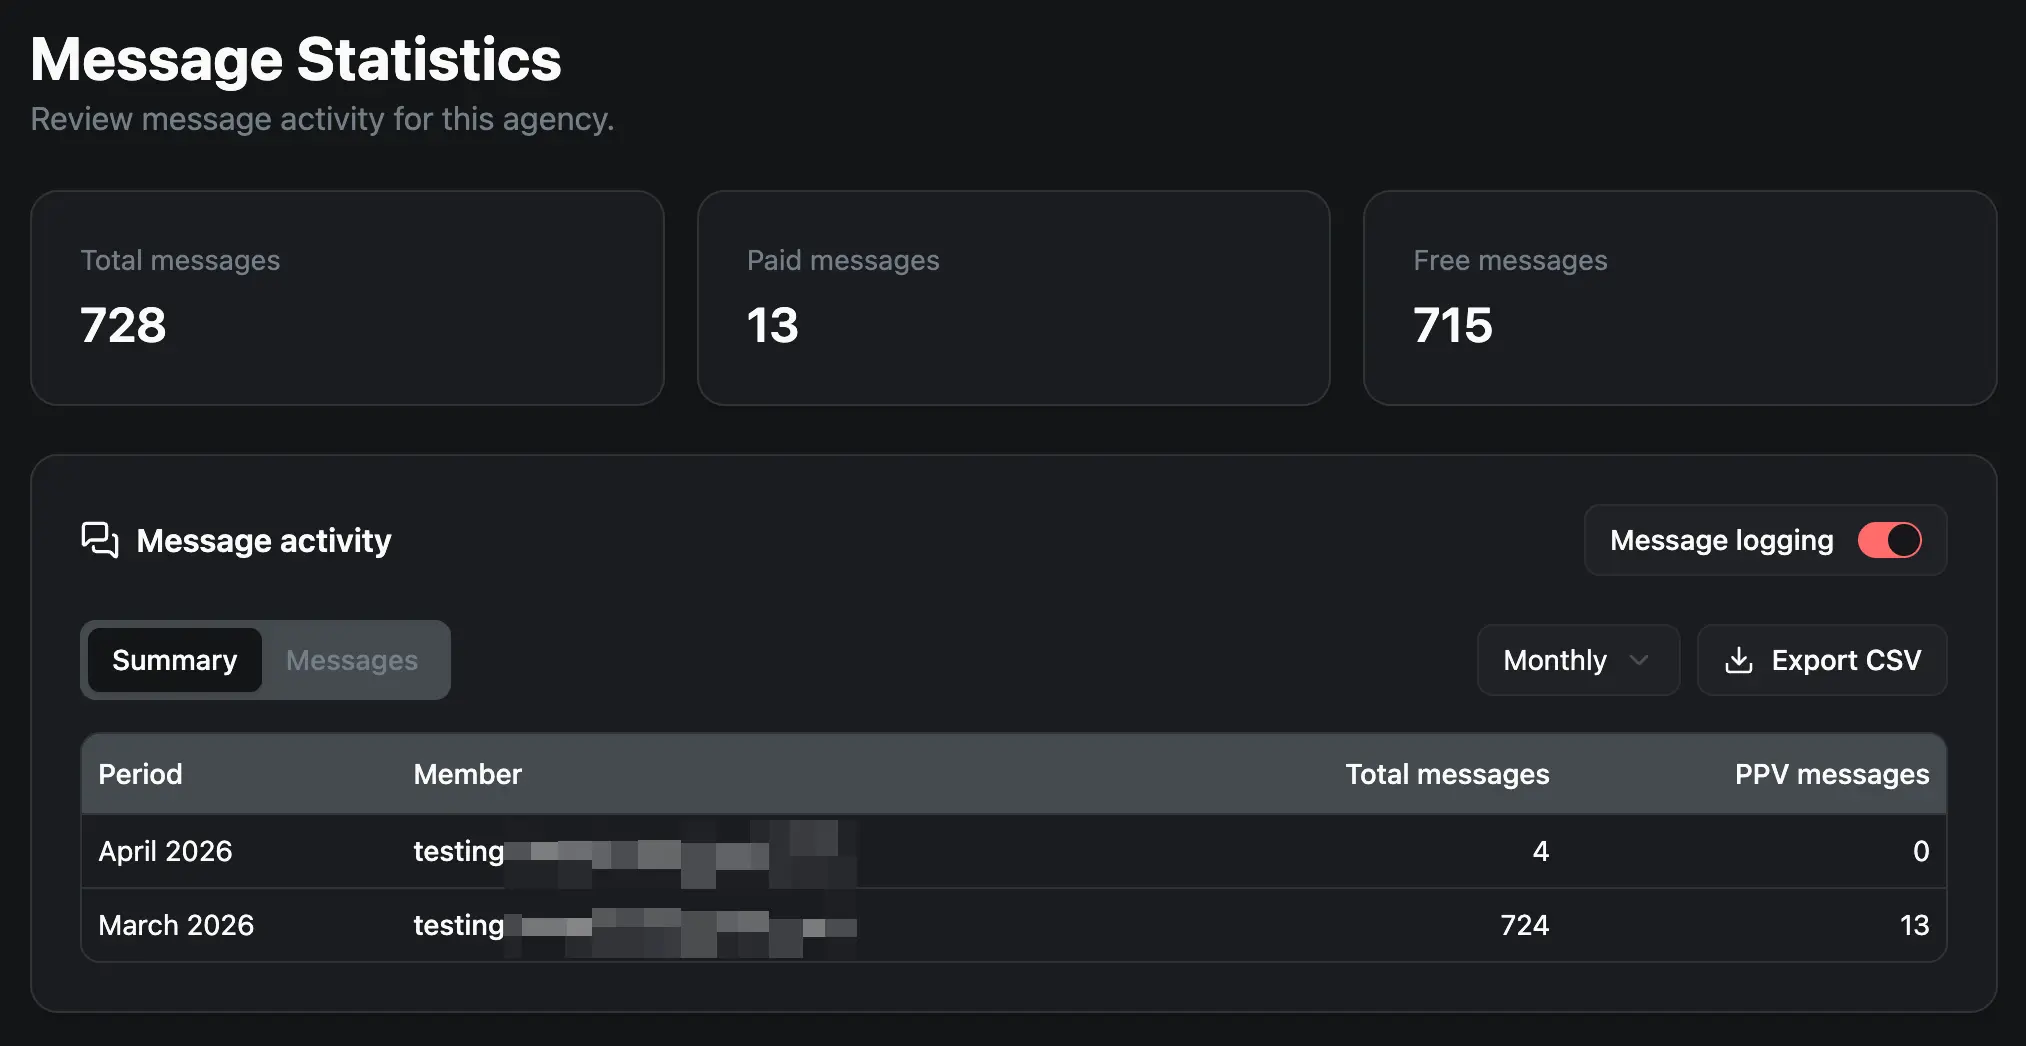Click the download icon inside Export CSV
The width and height of the screenshot is (2026, 1046).
coord(1738,660)
